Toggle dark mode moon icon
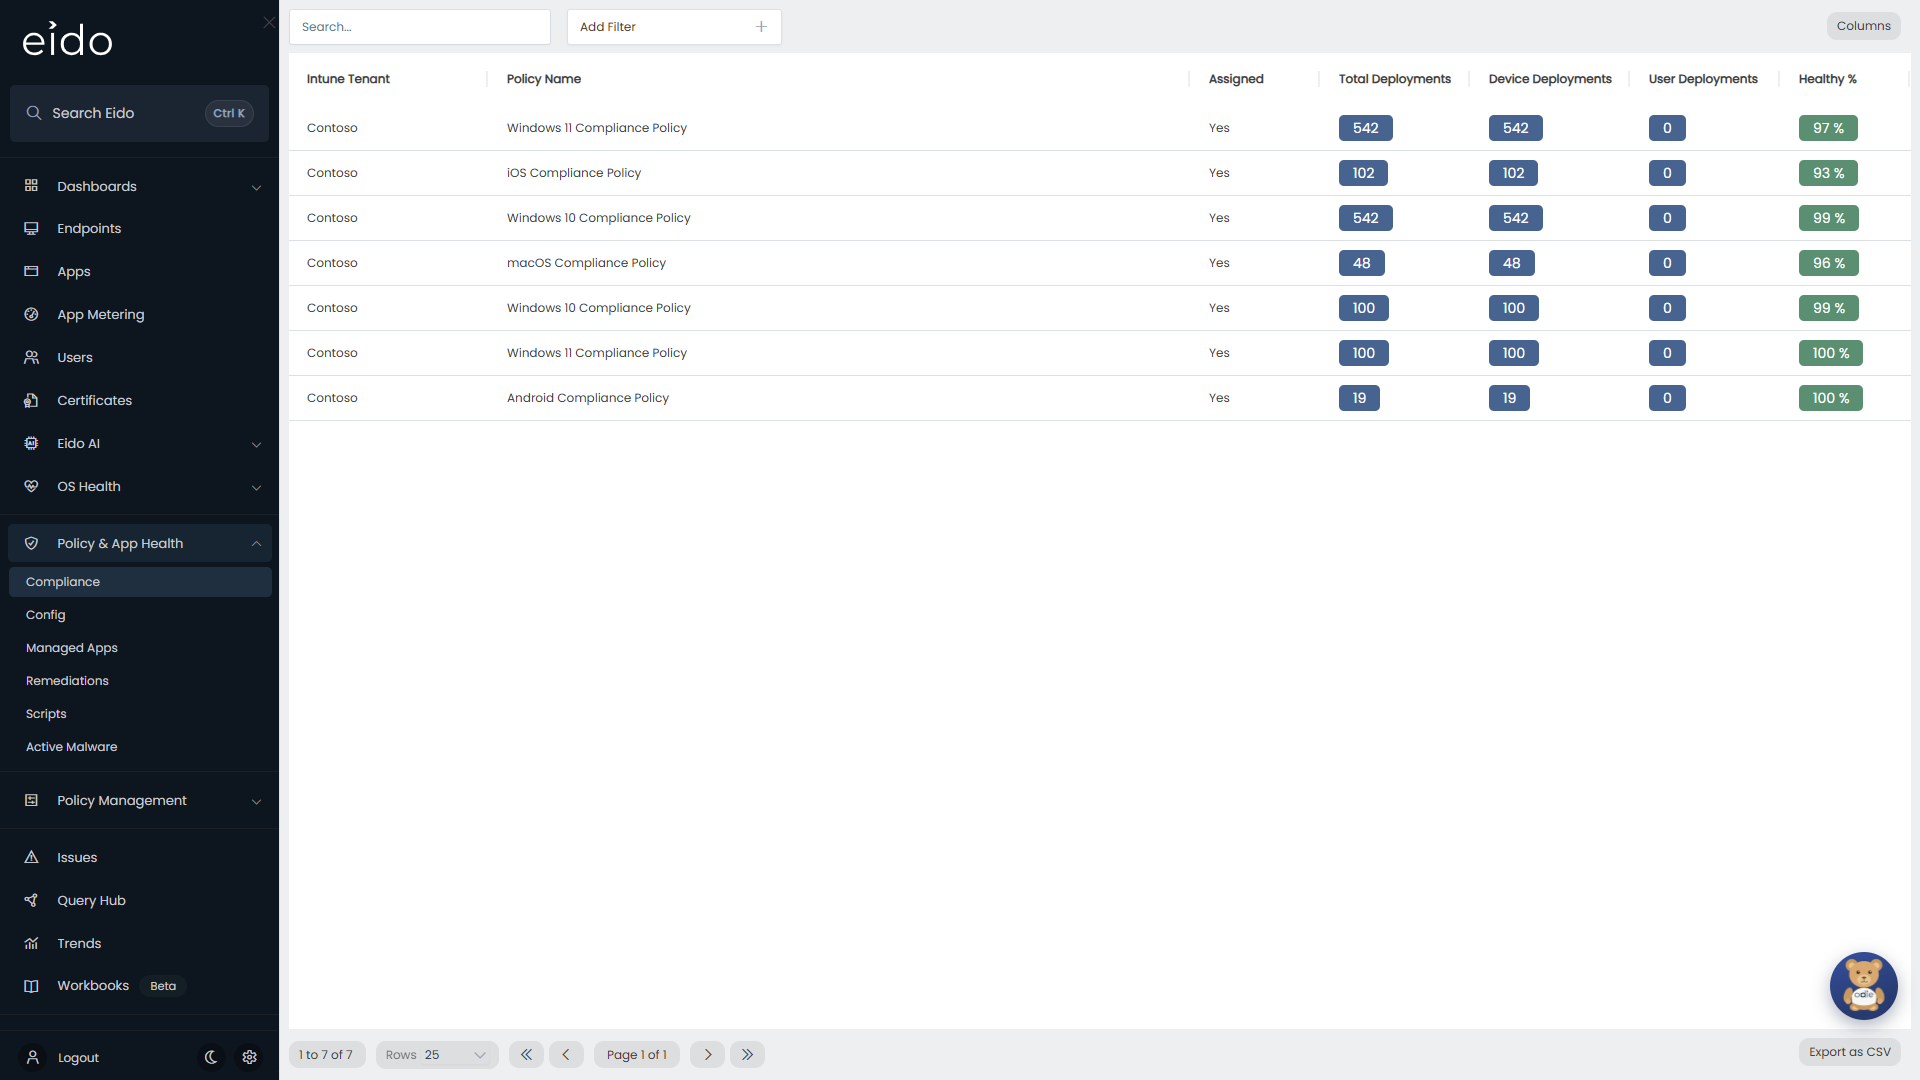The image size is (1920, 1080). pos(212,1057)
